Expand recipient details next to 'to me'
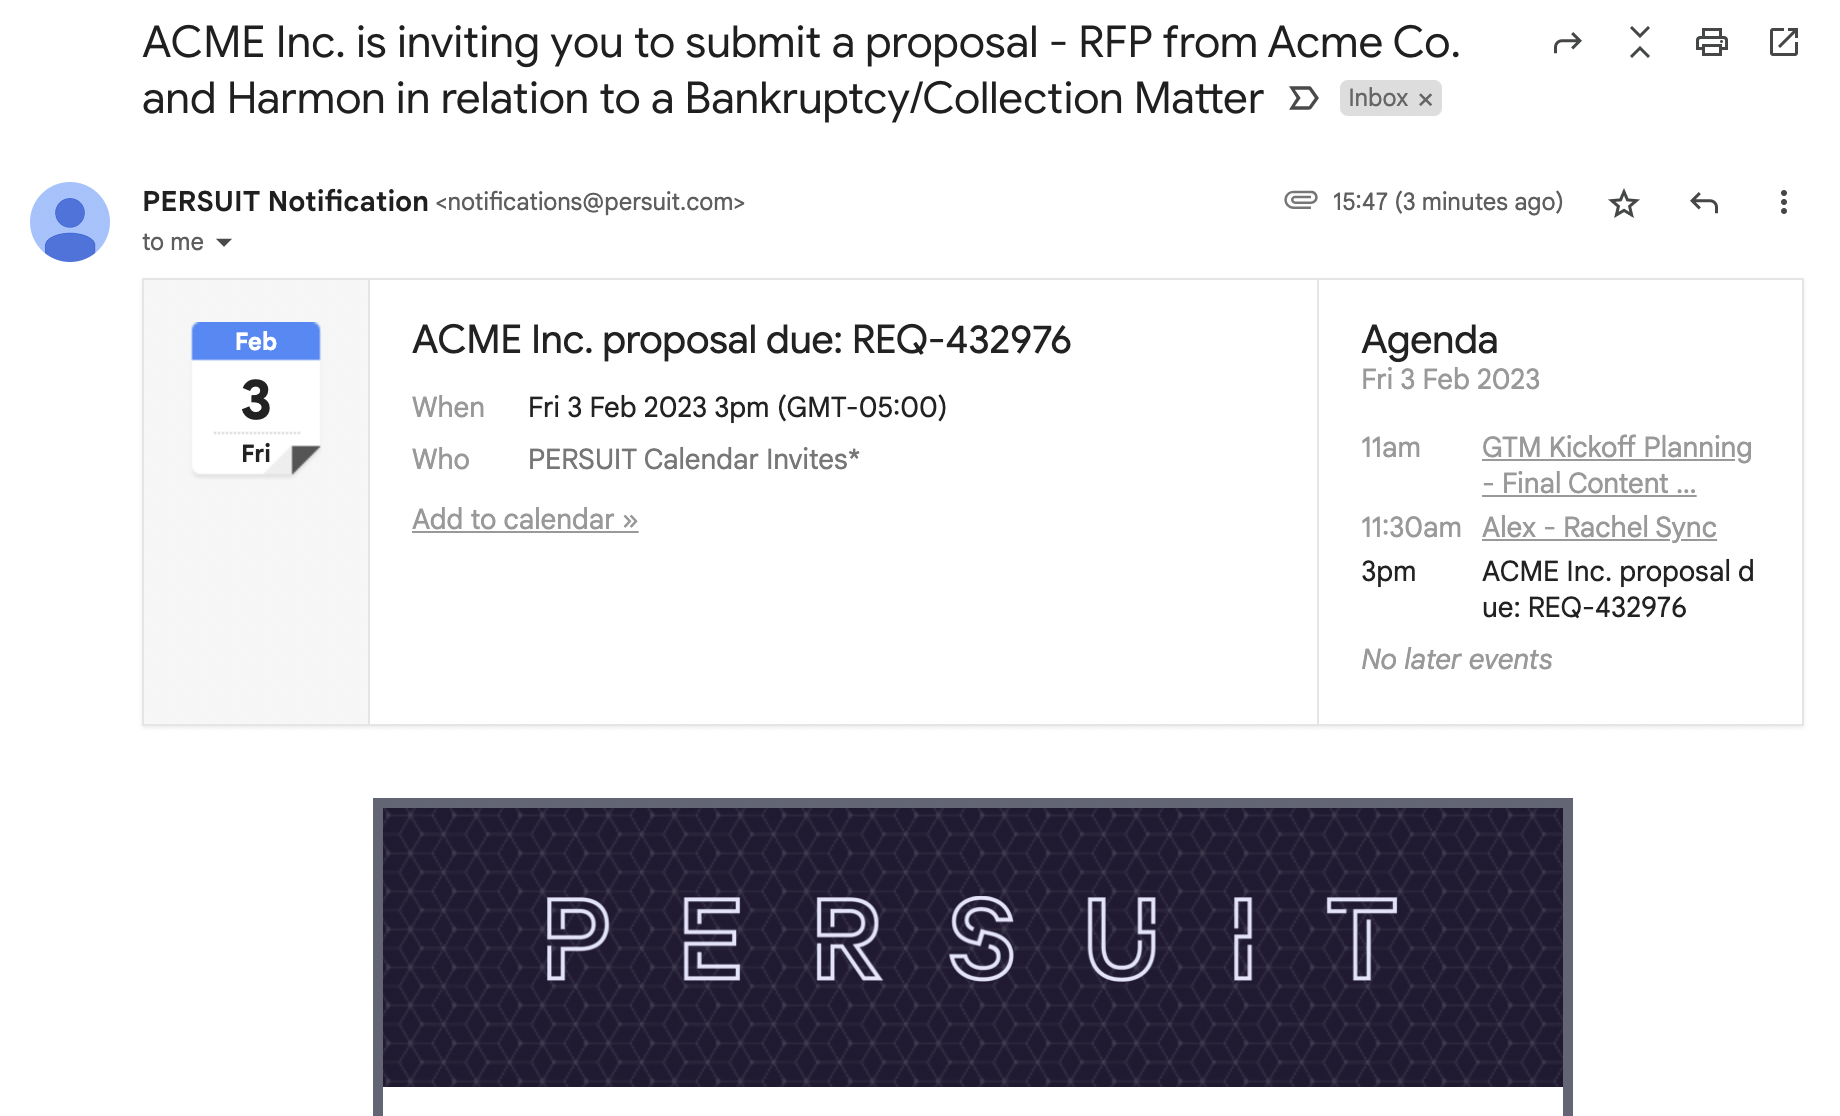The image size is (1840, 1116). (224, 242)
